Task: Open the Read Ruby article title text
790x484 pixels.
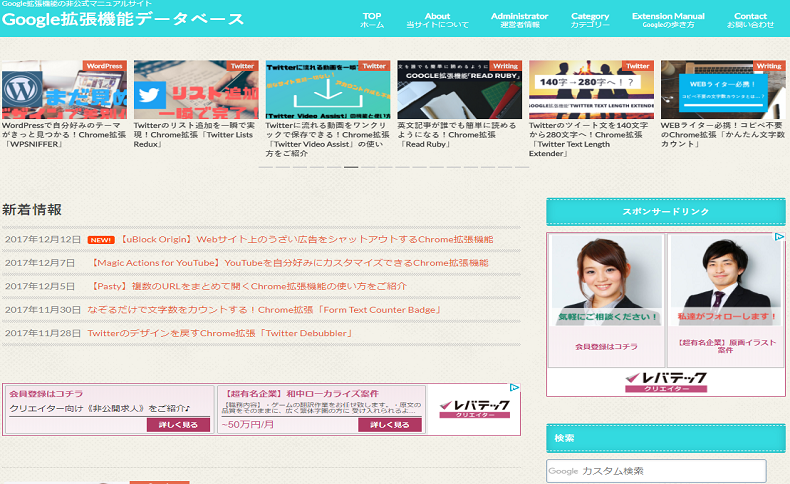Action: pos(457,134)
